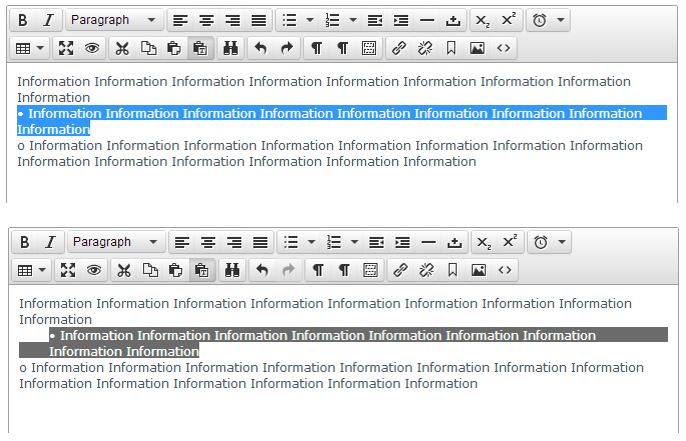This screenshot has width=686, height=441.
Task: Open insert date/time arrow, bottom editor
Action: coord(562,242)
